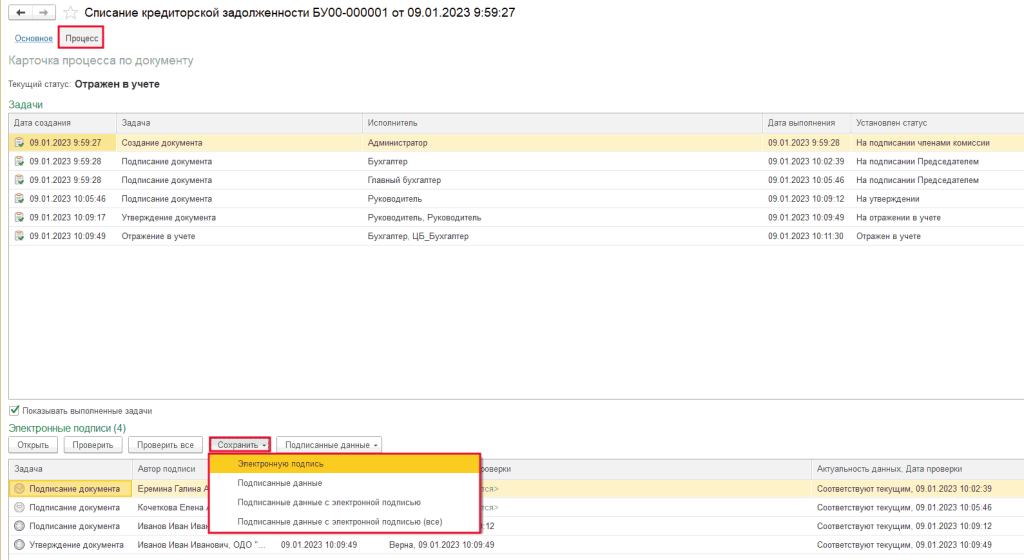The image size is (1024, 560).
Task: Click the Проверить button
Action: (93, 445)
